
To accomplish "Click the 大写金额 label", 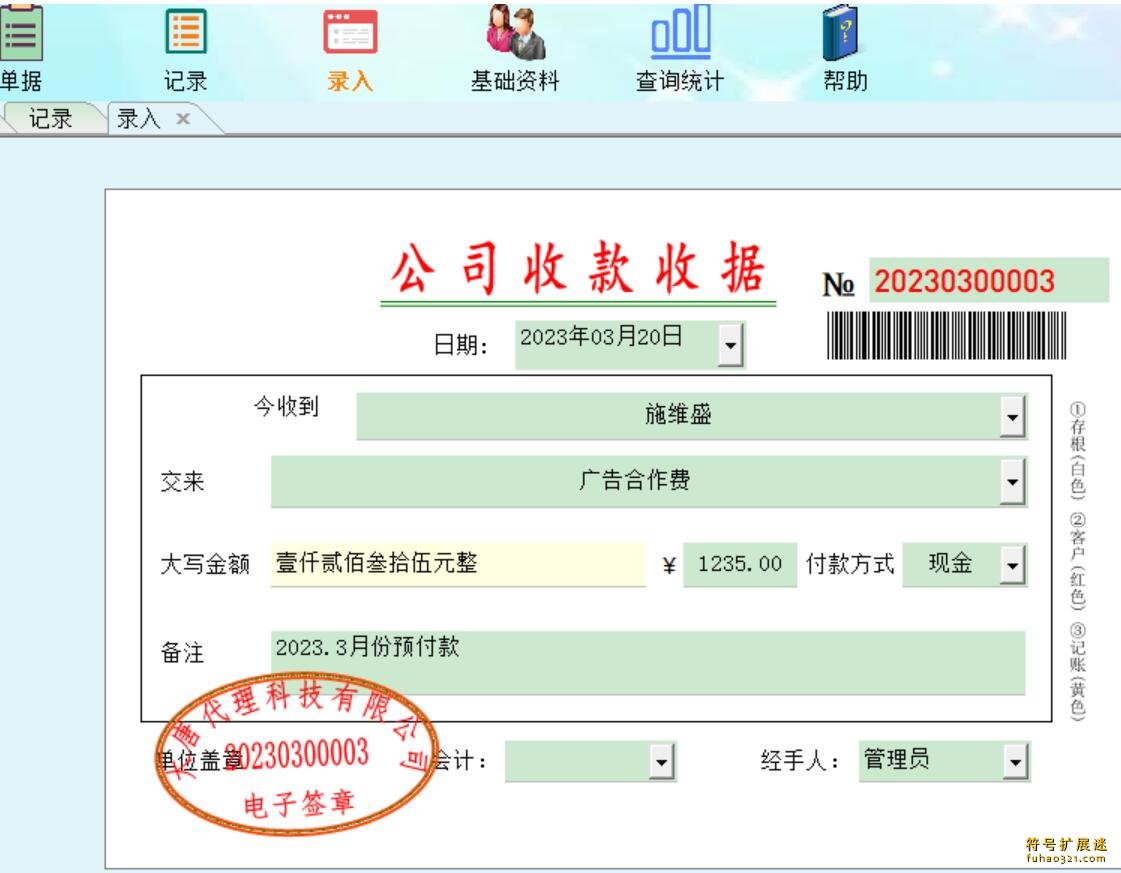I will click(x=205, y=564).
